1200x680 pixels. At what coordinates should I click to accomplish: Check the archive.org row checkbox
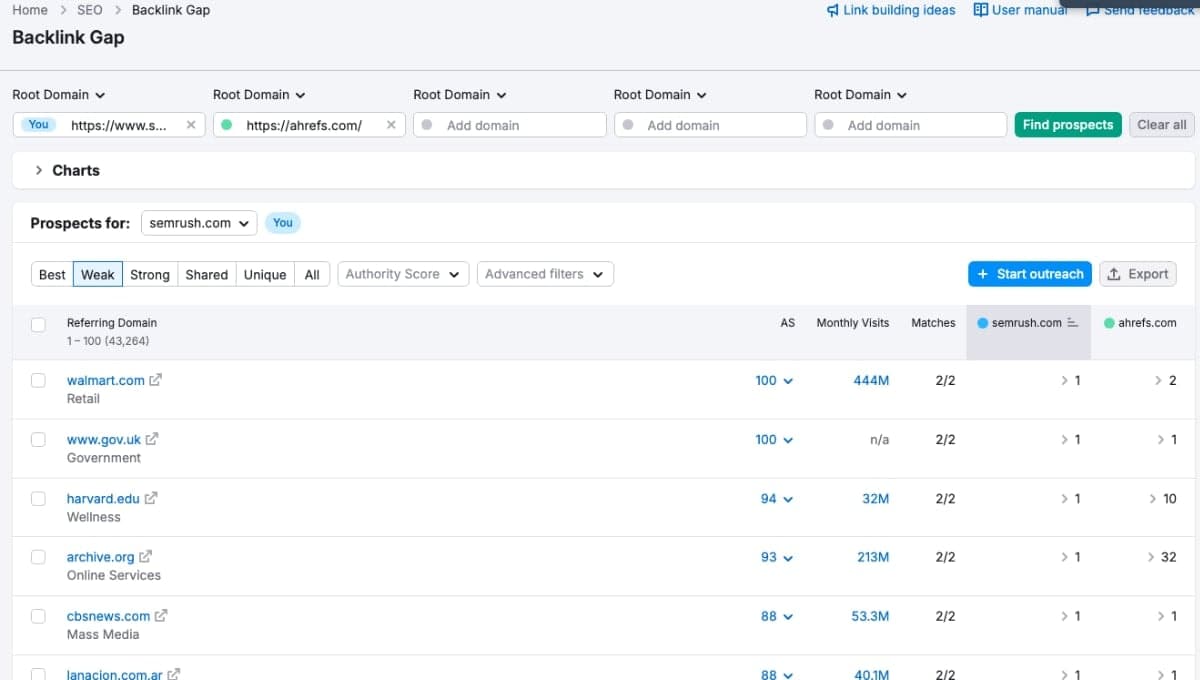38,557
